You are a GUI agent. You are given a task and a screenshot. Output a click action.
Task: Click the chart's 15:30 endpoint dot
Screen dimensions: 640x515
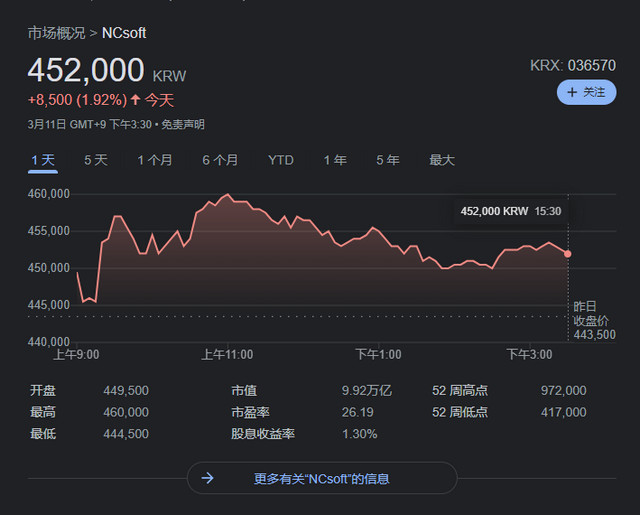pos(568,254)
